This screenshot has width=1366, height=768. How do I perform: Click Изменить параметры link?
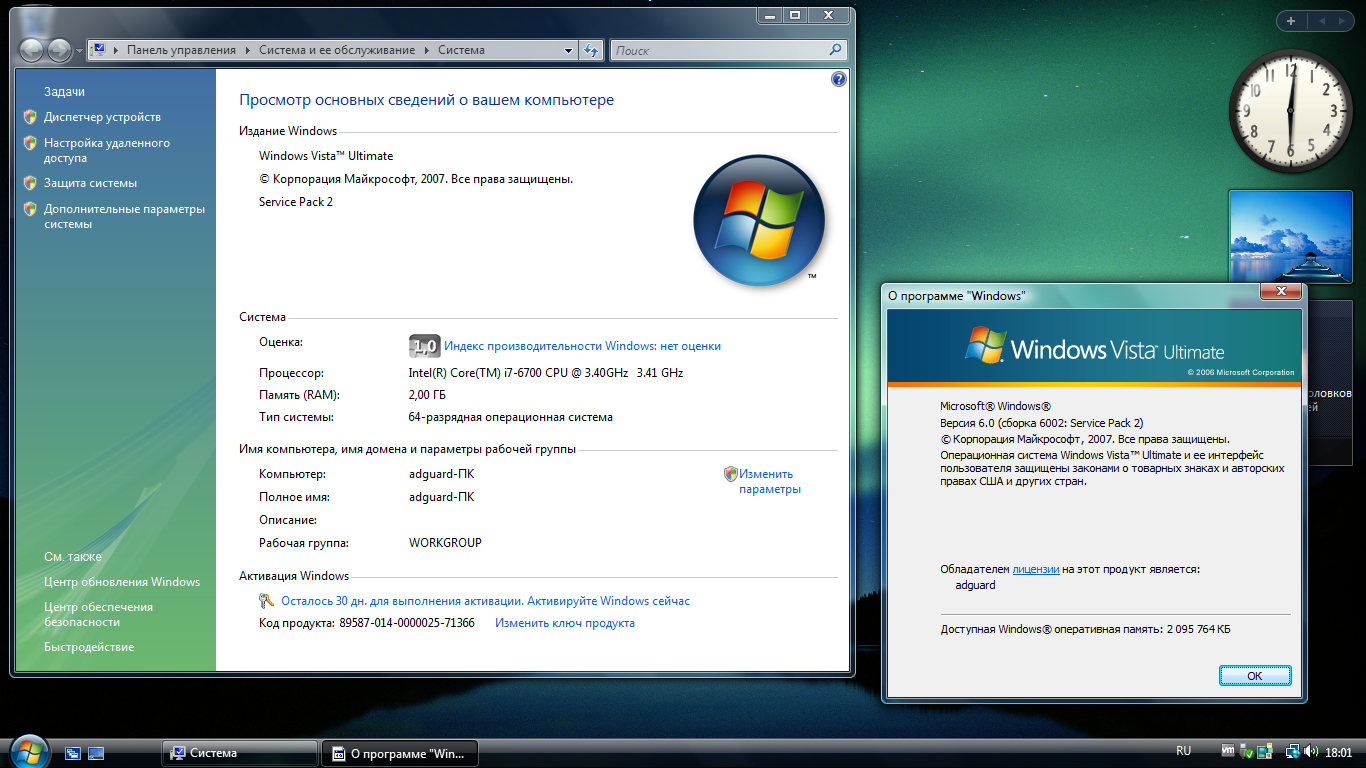[x=770, y=482]
